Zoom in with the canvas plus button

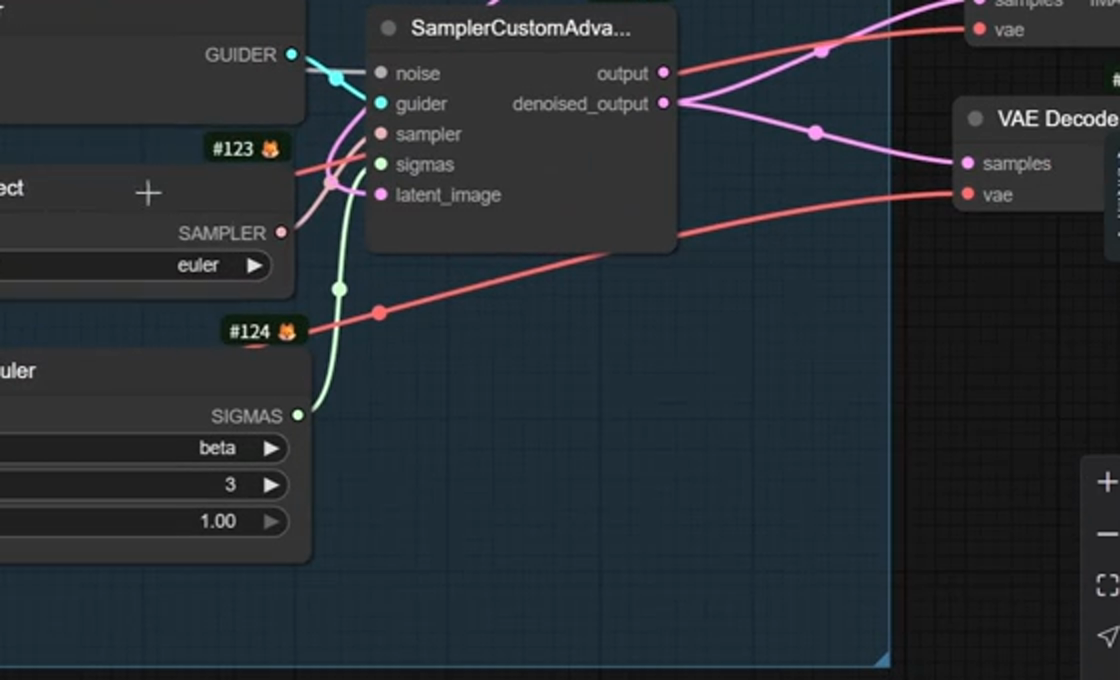[1107, 482]
